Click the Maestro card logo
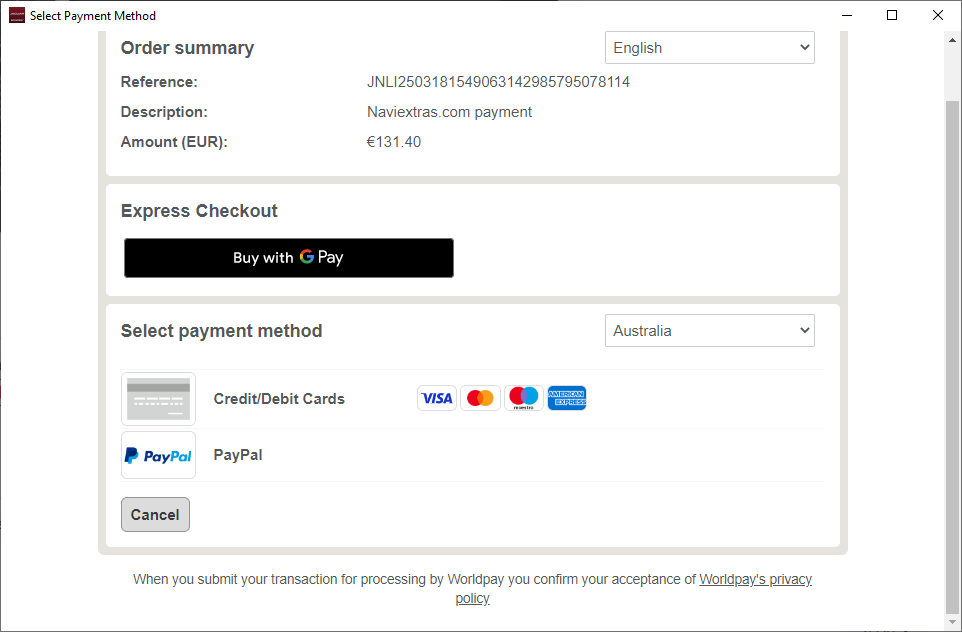Viewport: 962px width, 632px height. 523,398
